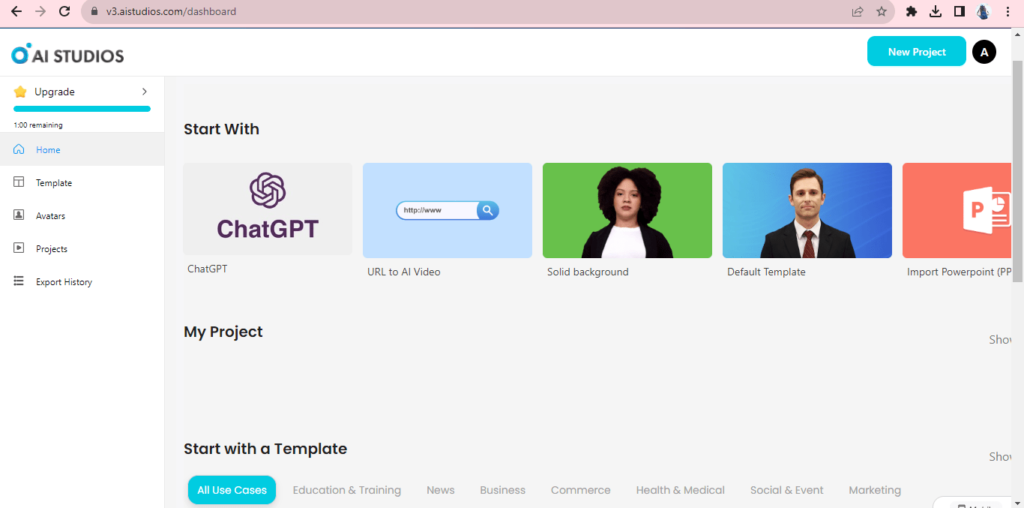Screen dimensions: 1024x508
Task: Click the Template layout icon in sidebar
Action: pos(18,182)
